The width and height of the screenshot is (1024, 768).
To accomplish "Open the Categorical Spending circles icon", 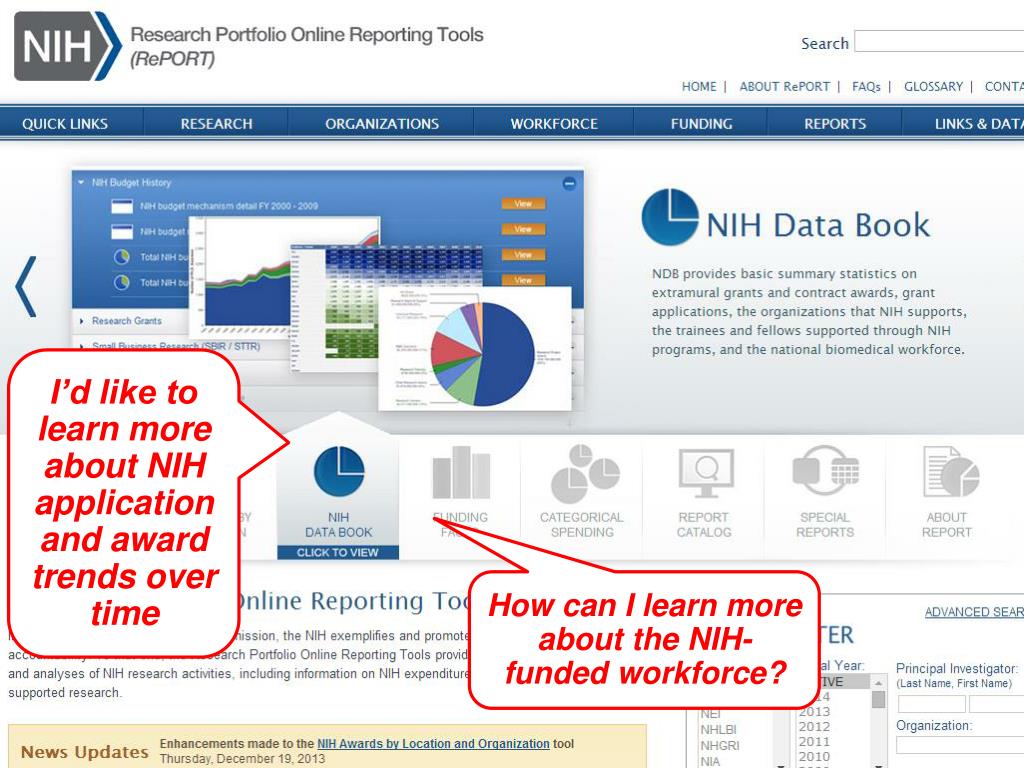I will 584,474.
